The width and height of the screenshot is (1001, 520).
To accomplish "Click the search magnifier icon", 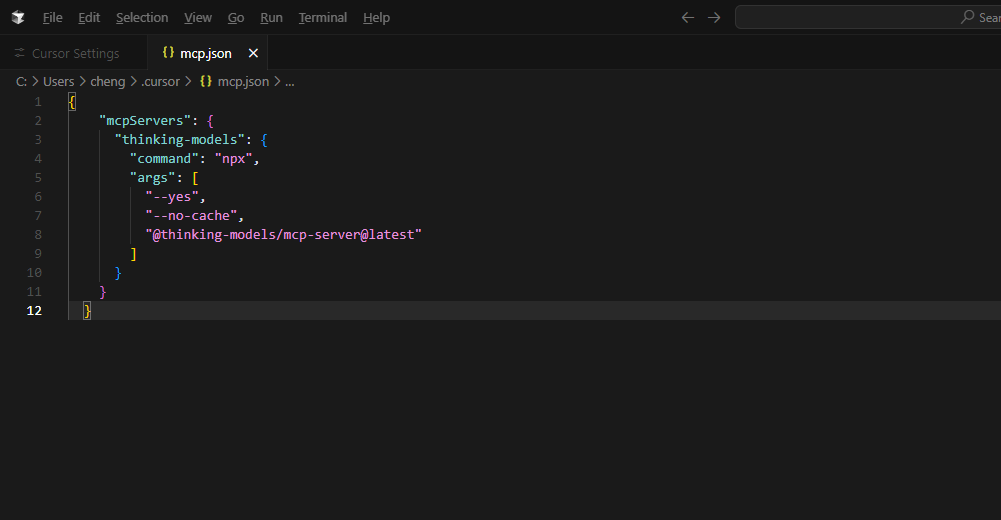I will click(968, 17).
